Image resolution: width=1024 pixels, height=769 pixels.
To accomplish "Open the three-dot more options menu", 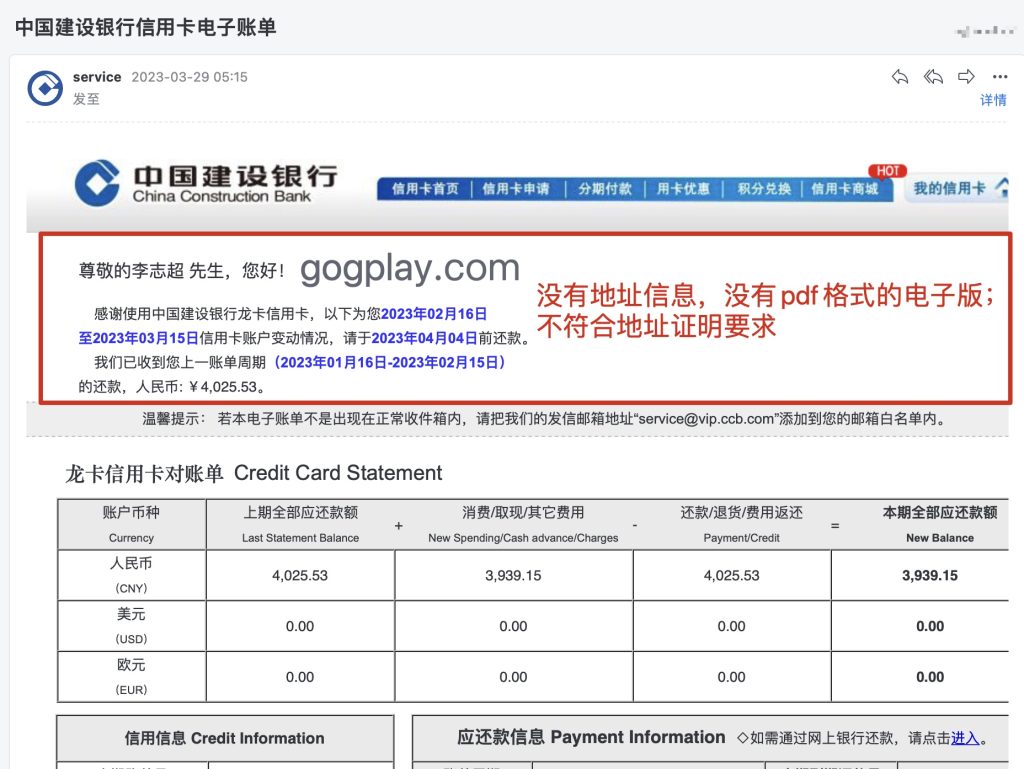I will 999,77.
